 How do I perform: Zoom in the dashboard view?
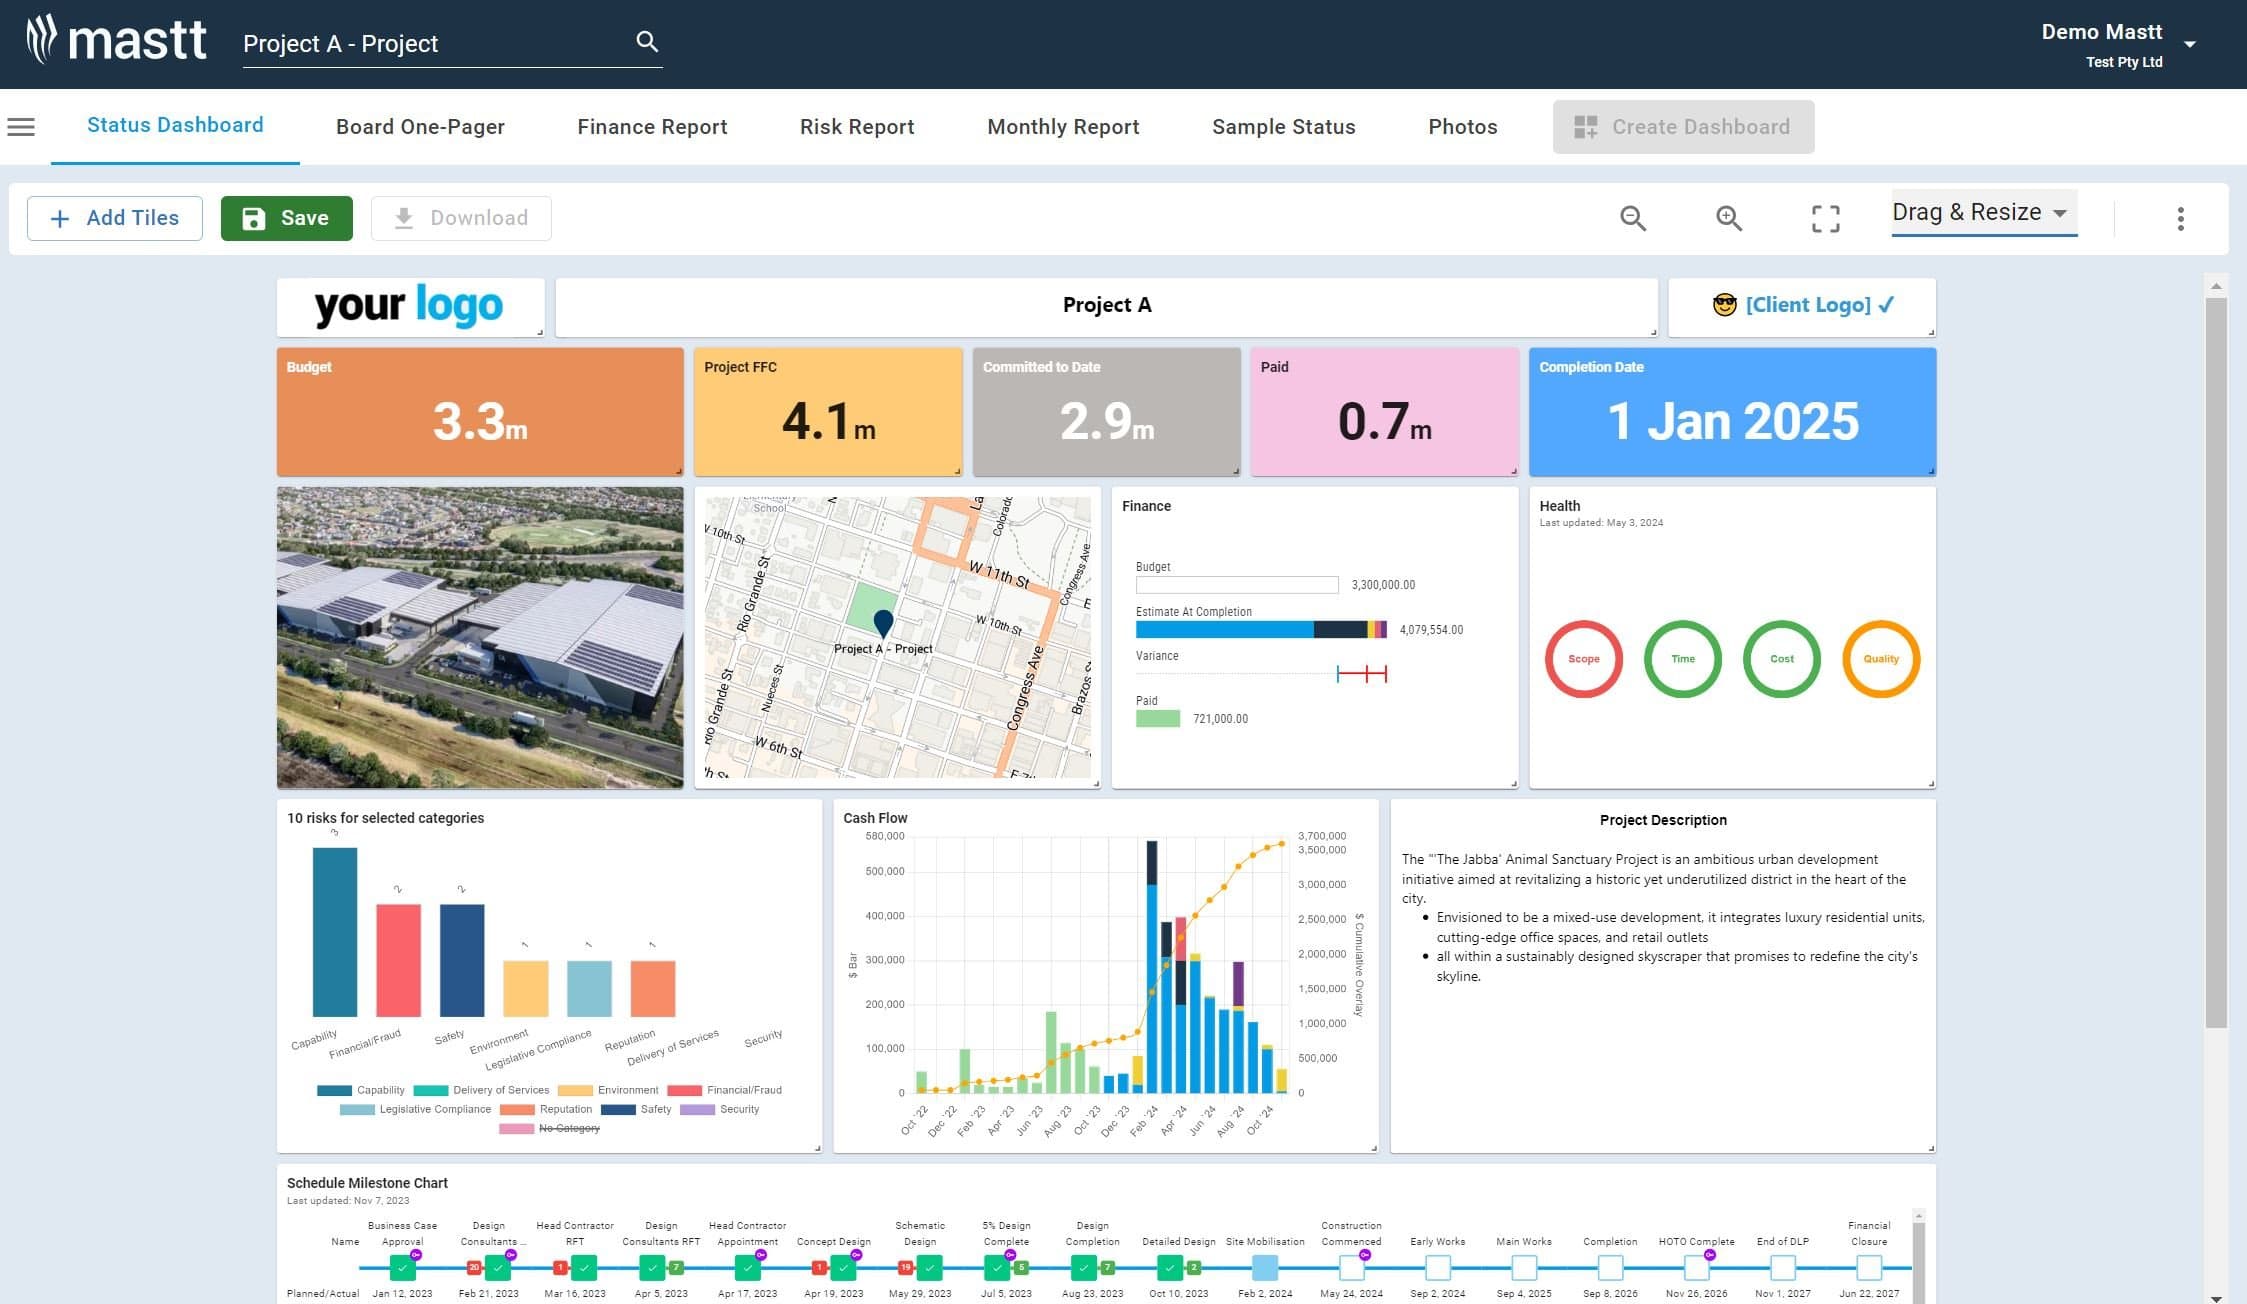pyautogui.click(x=1728, y=218)
